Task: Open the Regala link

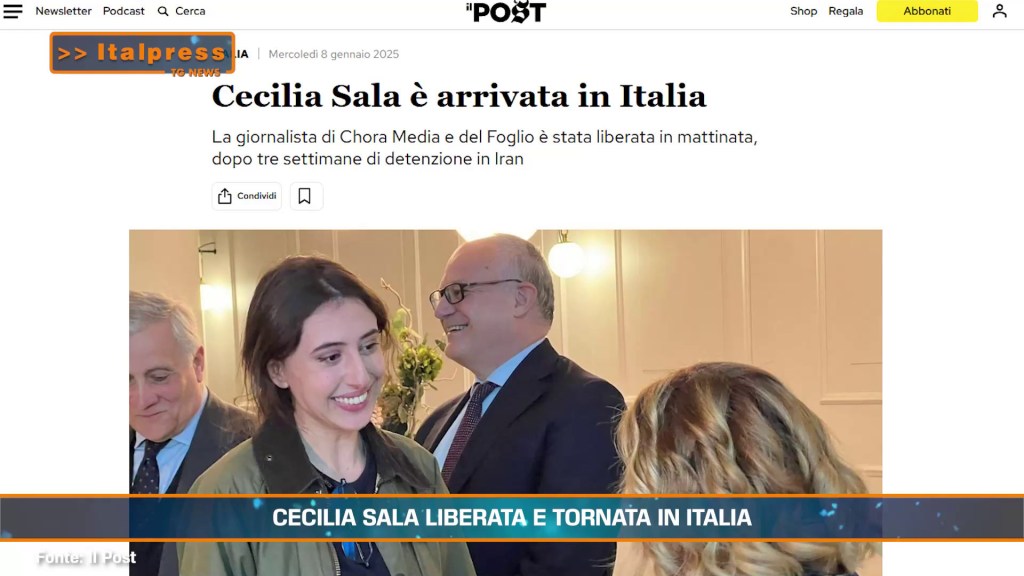Action: tap(846, 11)
